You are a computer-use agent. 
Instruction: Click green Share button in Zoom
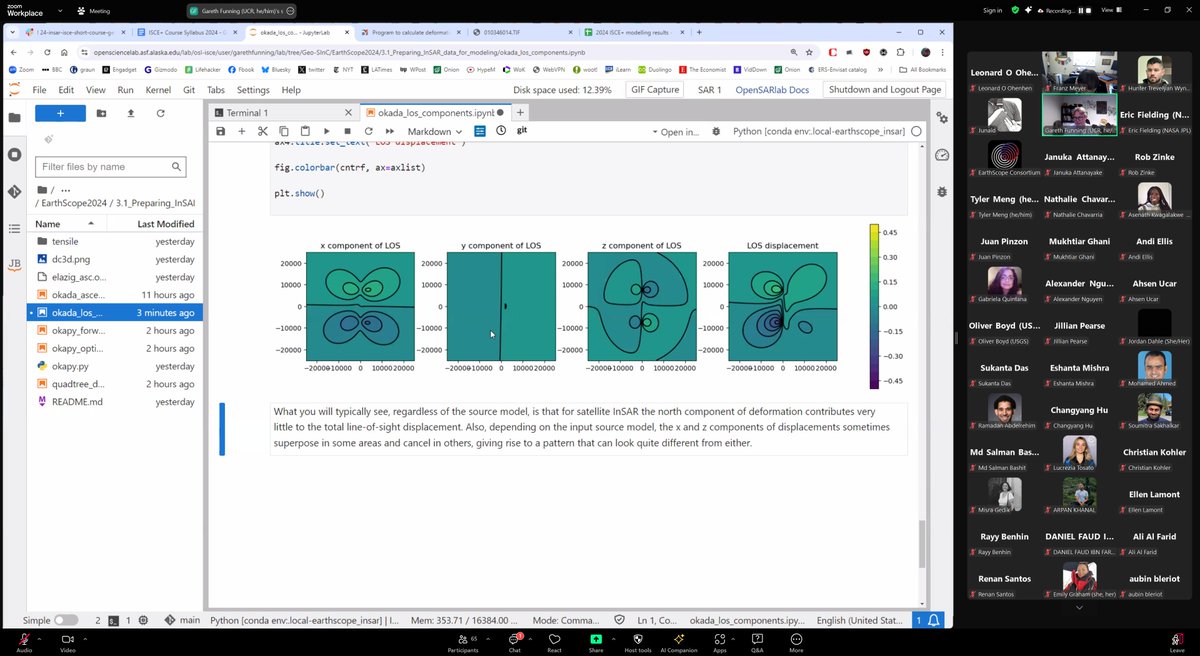coord(596,641)
